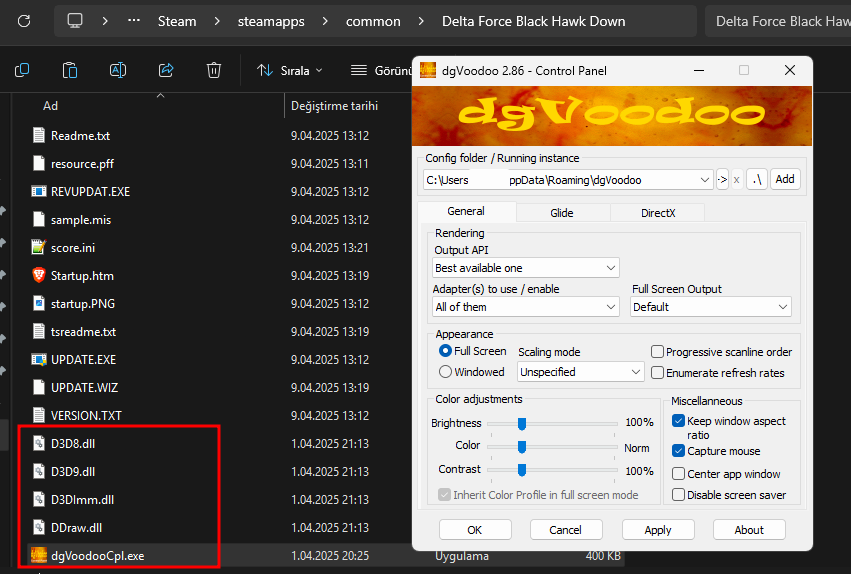
Task: Select the tsreadme.txt file icon
Action: tap(39, 331)
